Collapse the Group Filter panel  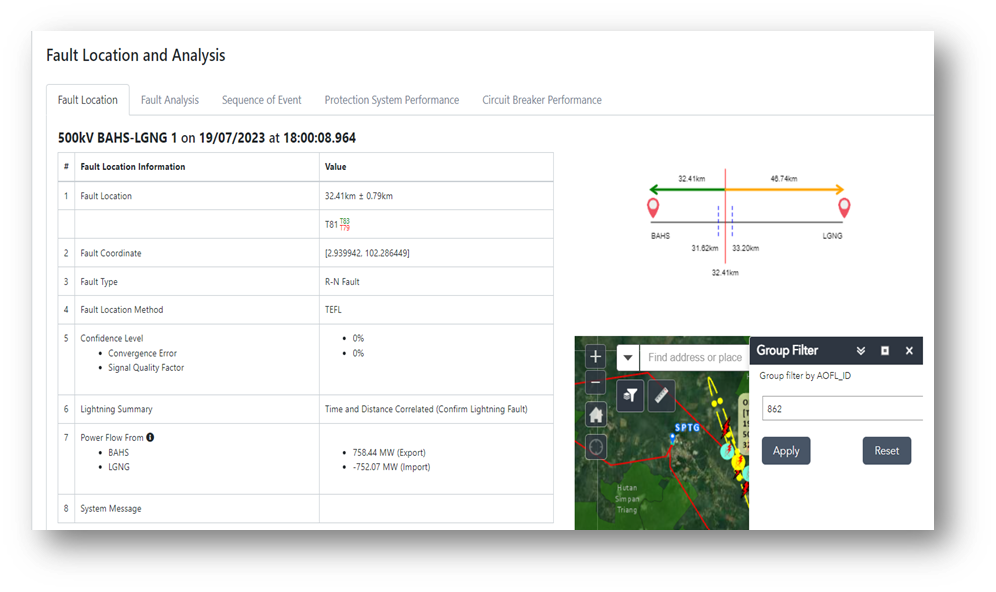click(860, 351)
